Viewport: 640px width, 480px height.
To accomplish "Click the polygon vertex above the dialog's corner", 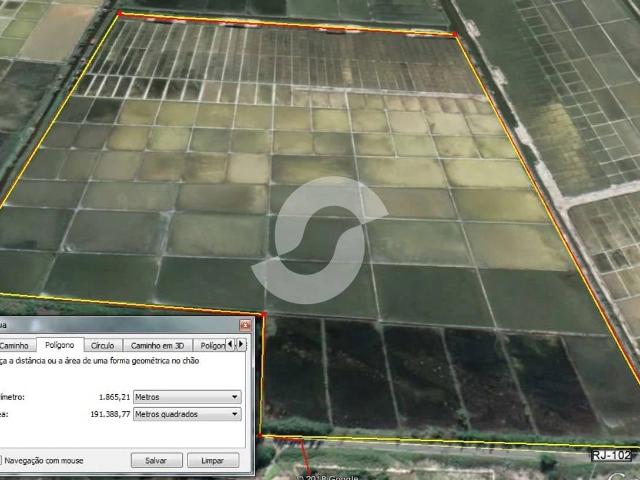I will (264, 314).
